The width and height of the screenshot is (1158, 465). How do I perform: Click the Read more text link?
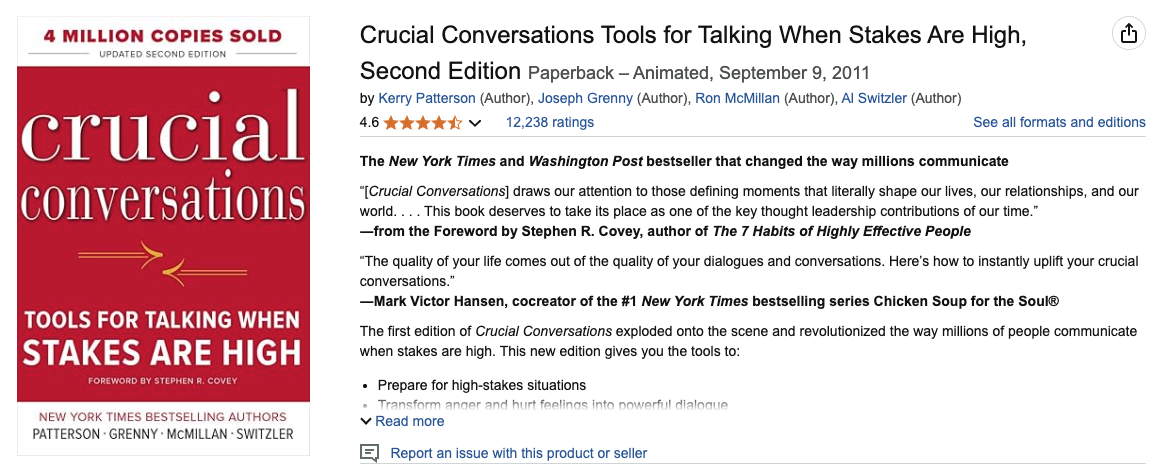(x=410, y=421)
